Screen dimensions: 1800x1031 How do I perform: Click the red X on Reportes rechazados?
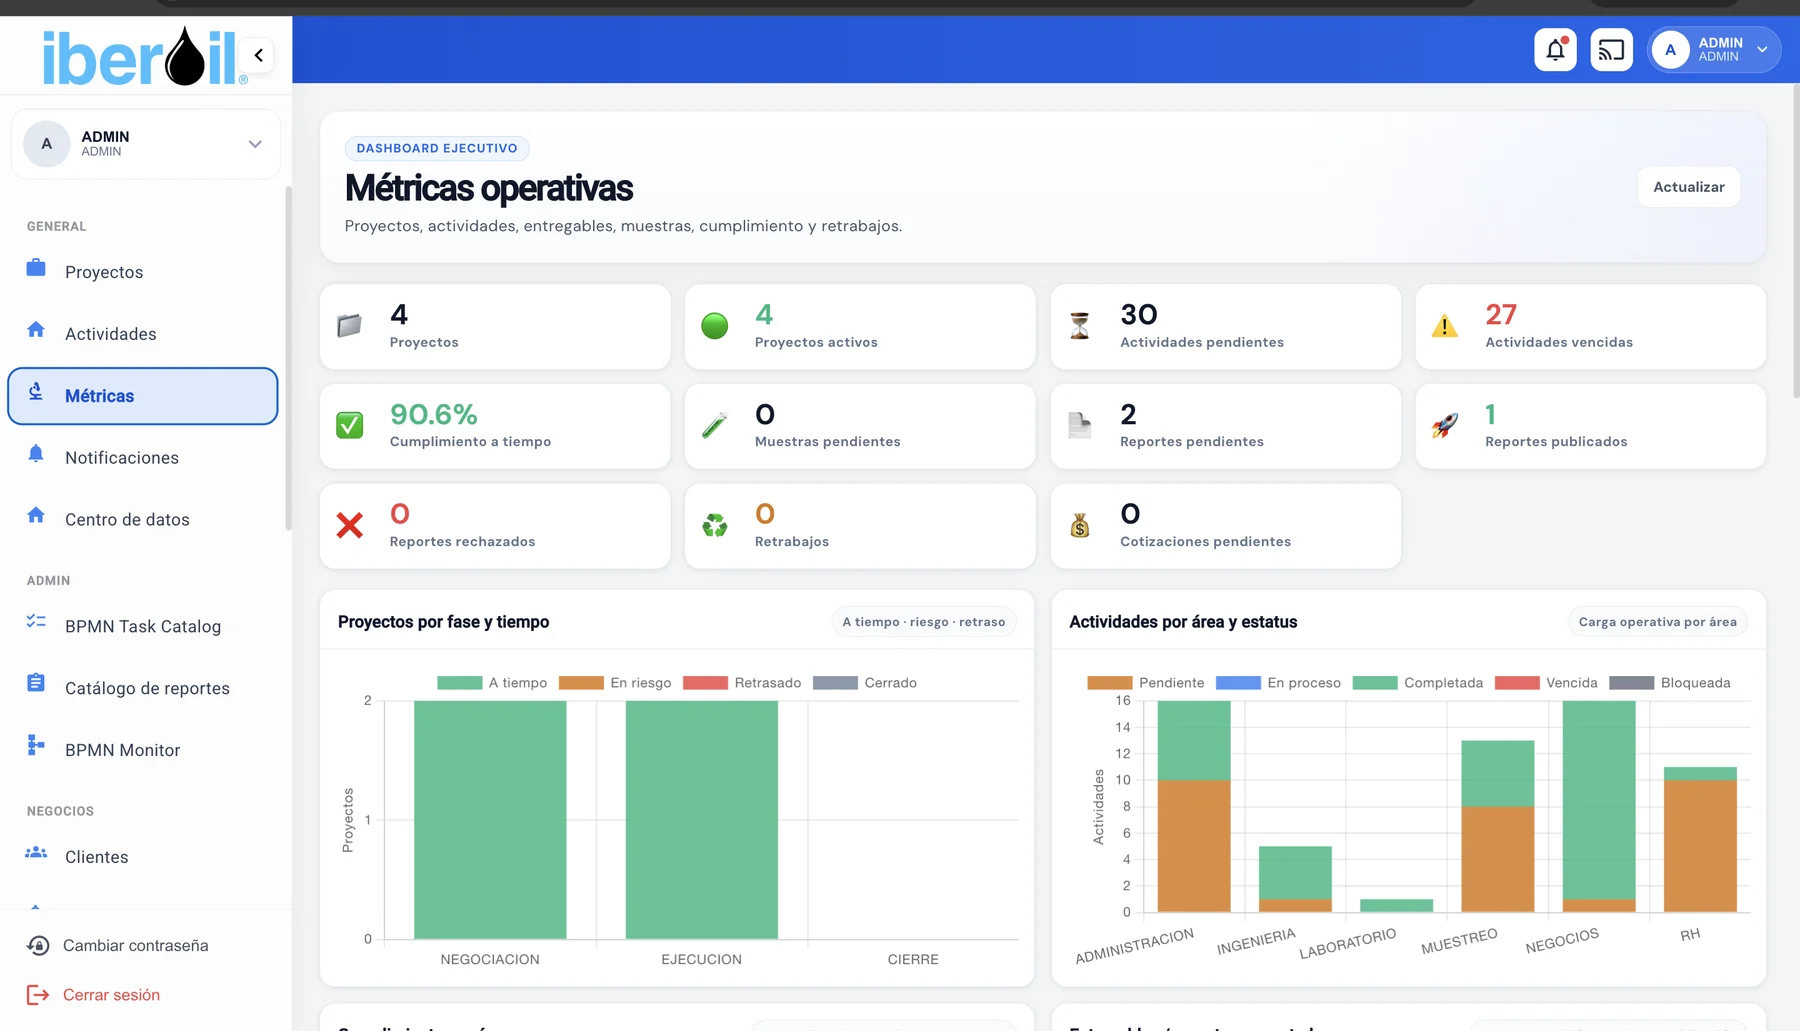(350, 526)
